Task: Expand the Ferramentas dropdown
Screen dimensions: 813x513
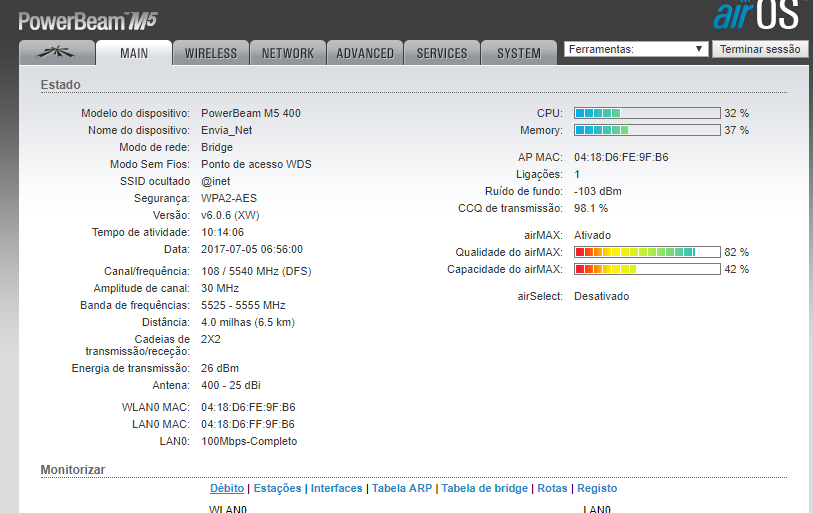Action: pyautogui.click(x=636, y=49)
